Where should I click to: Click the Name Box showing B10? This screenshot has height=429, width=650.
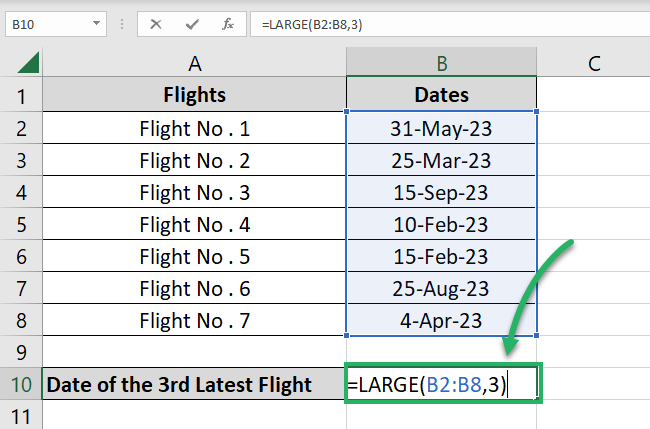[x=45, y=22]
